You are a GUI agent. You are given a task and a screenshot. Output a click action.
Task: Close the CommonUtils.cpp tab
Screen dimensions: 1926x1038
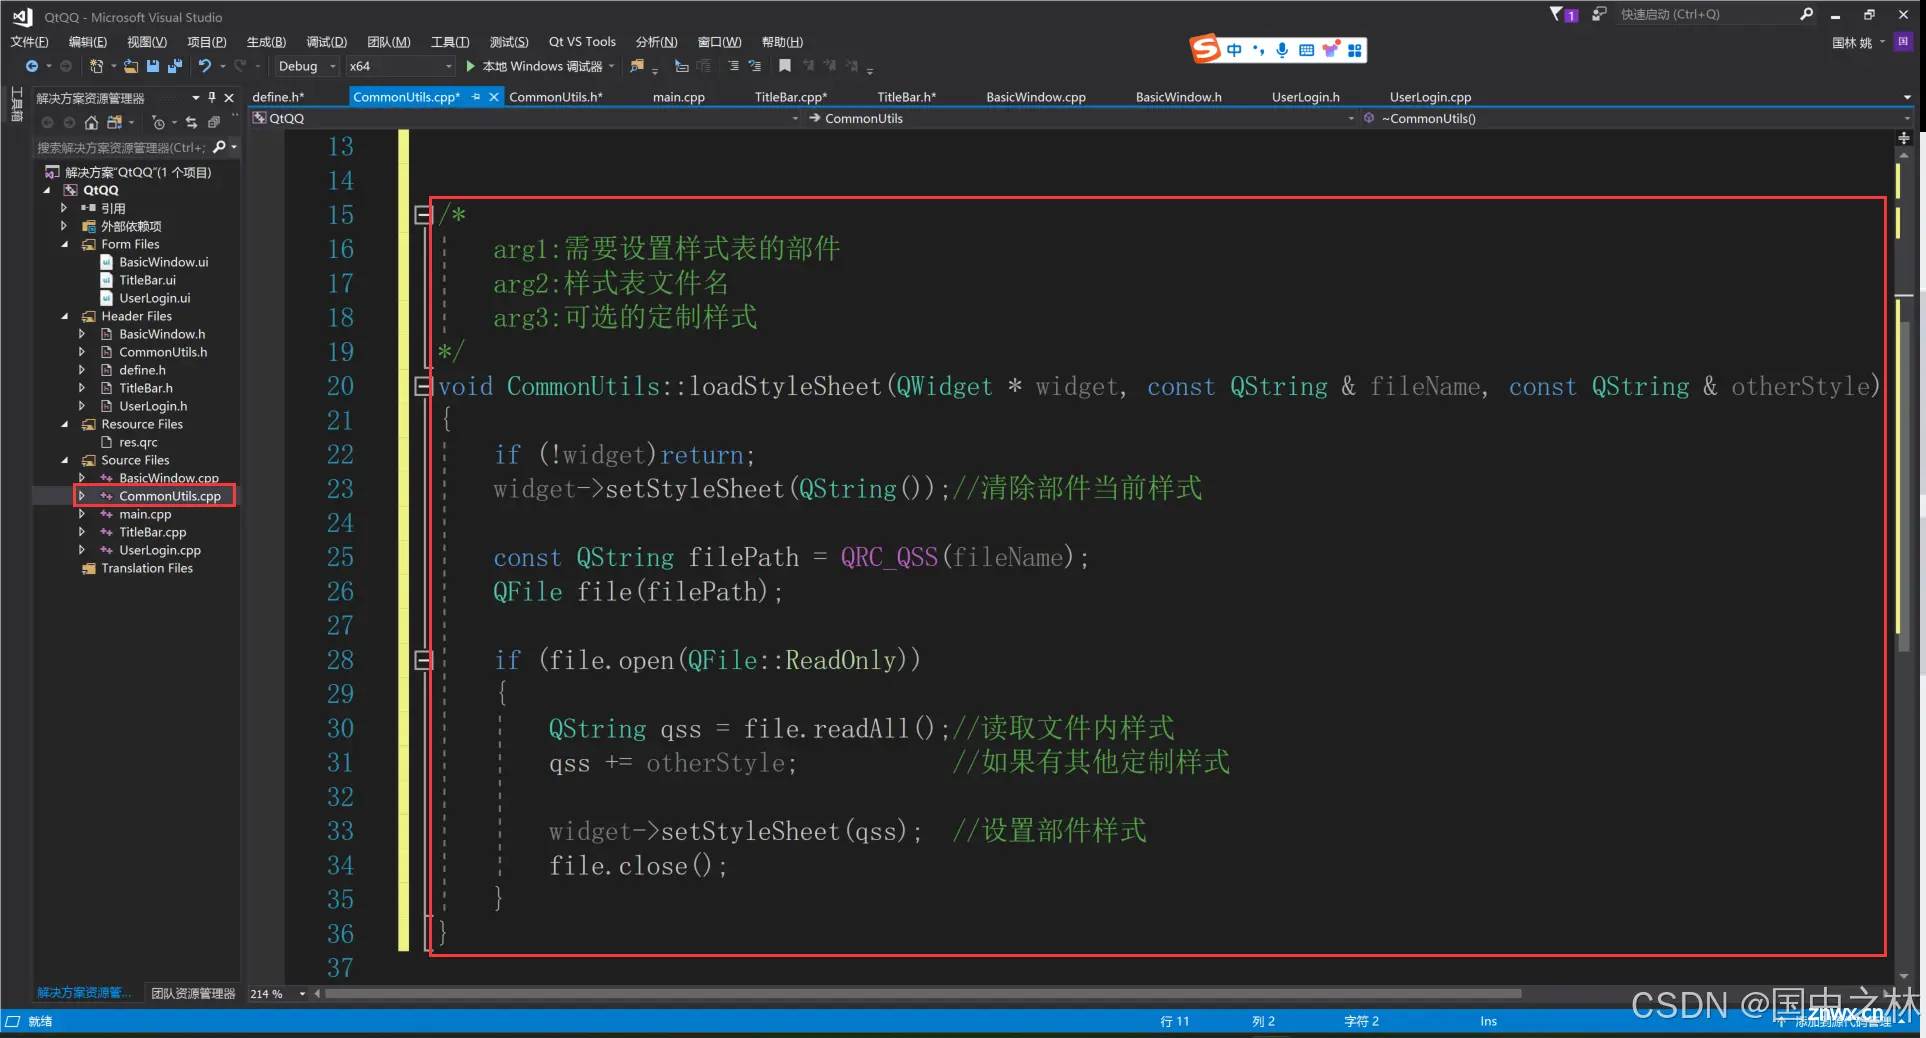[494, 97]
